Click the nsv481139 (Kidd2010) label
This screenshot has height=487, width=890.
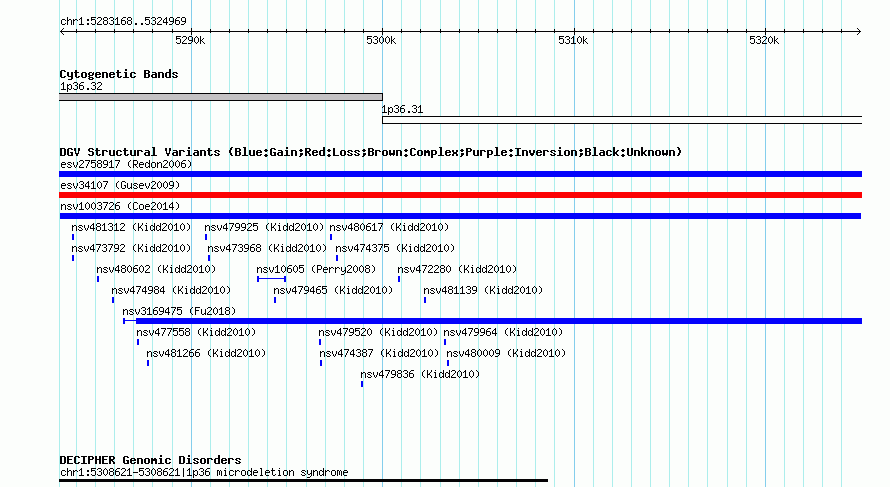483,290
